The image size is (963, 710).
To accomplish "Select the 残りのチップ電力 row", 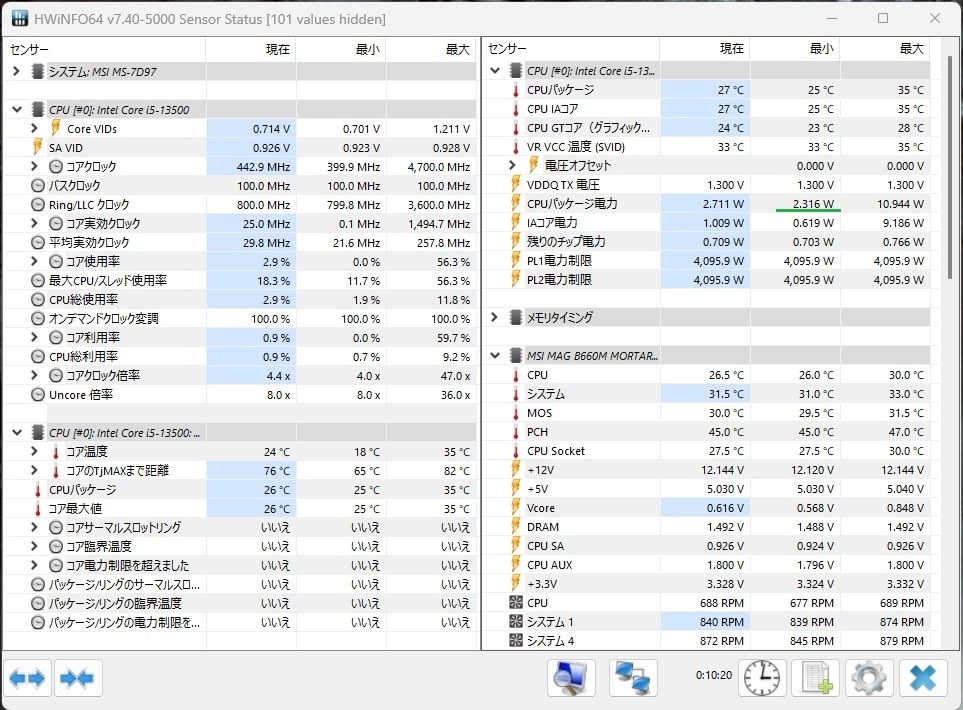I will (x=707, y=241).
